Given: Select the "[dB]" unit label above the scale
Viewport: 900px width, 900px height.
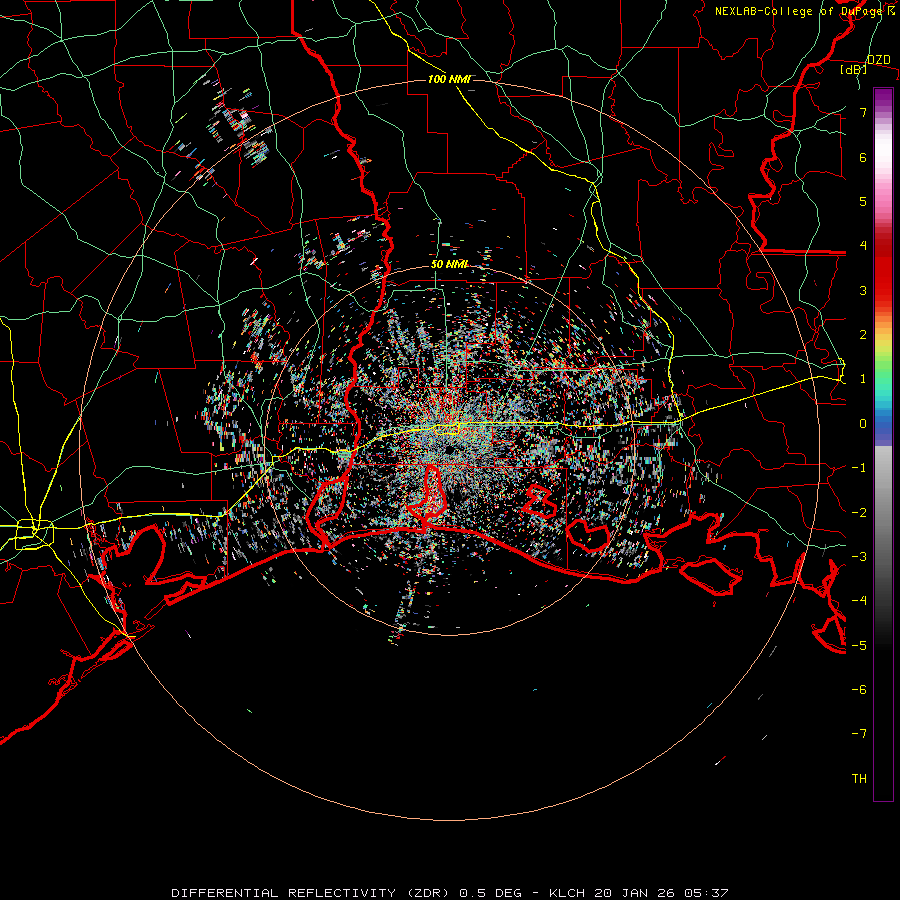Looking at the screenshot, I should tap(854, 70).
